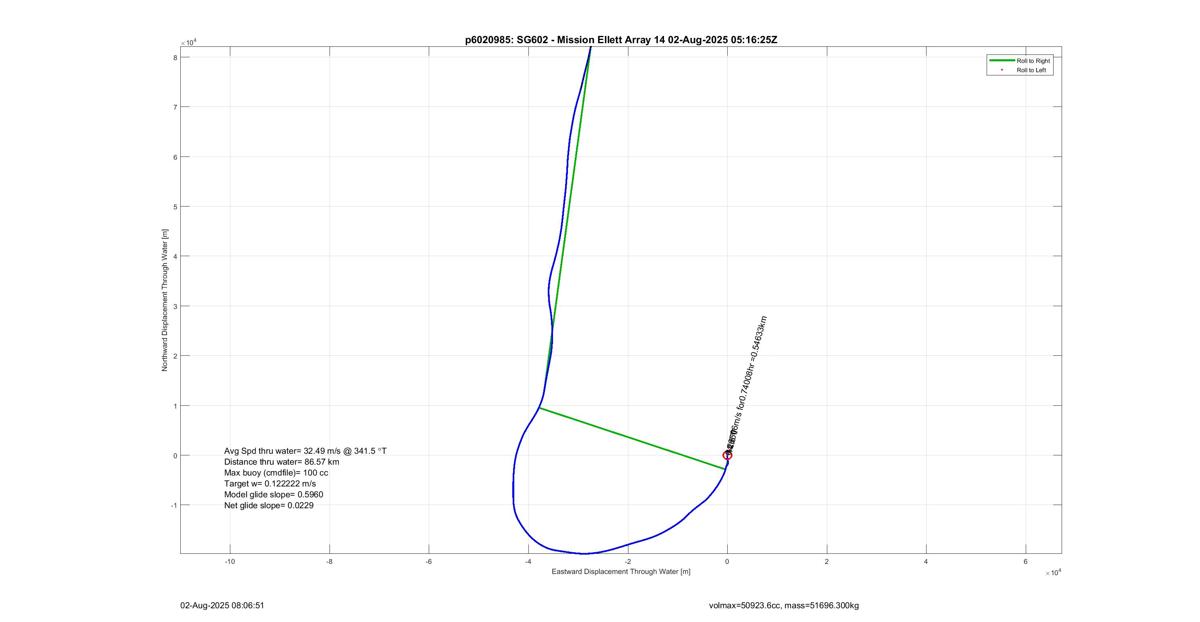Click the y-axis tick label "8"
The height and width of the screenshot is (622, 1200).
pos(175,57)
